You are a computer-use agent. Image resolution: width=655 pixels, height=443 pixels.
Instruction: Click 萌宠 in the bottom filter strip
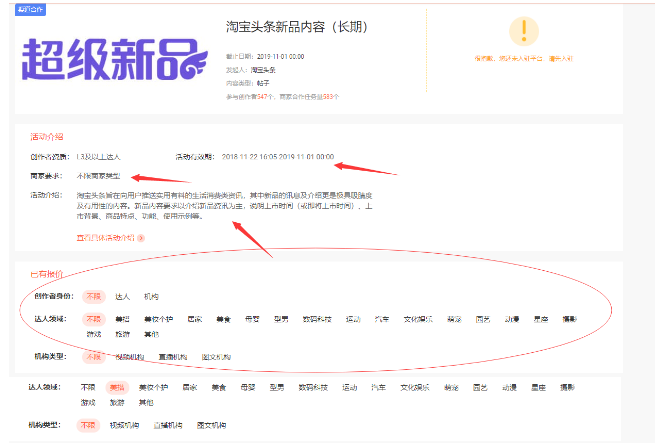pos(451,387)
